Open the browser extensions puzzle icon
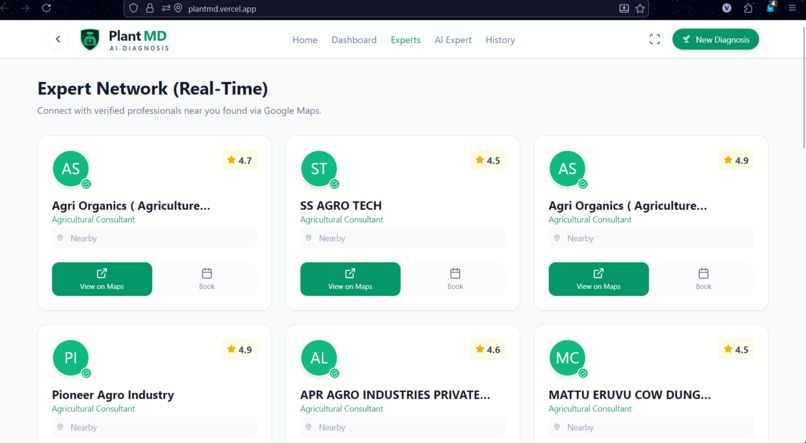Viewport: 806px width, 443px height. 748,8
